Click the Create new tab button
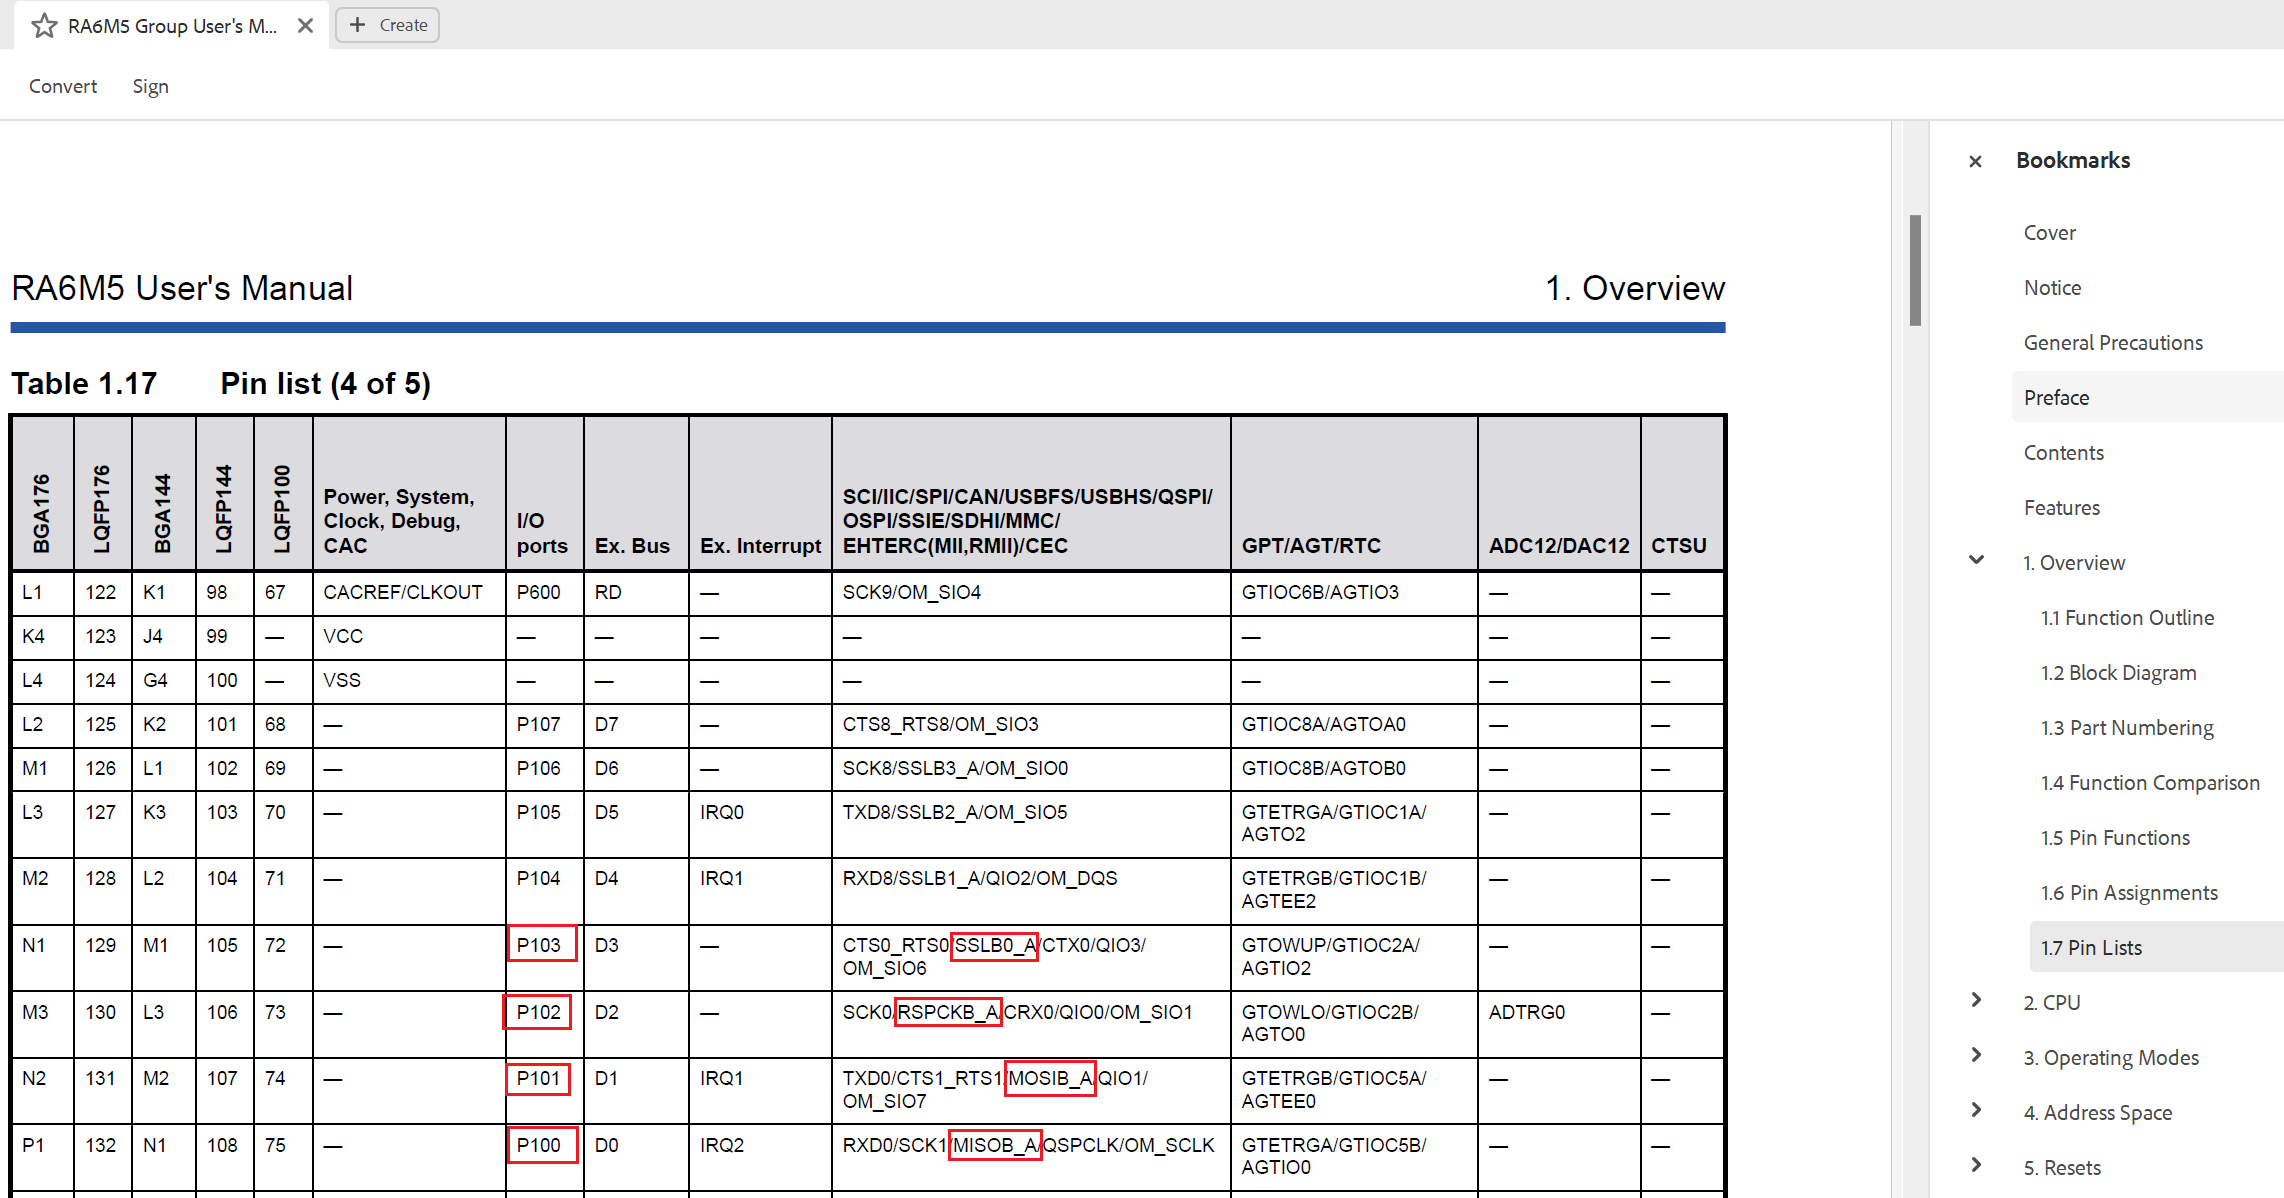 pyautogui.click(x=388, y=25)
